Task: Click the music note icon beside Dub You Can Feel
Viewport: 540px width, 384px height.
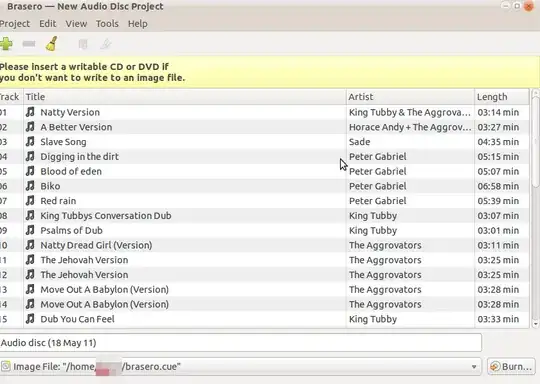Action: [30, 319]
